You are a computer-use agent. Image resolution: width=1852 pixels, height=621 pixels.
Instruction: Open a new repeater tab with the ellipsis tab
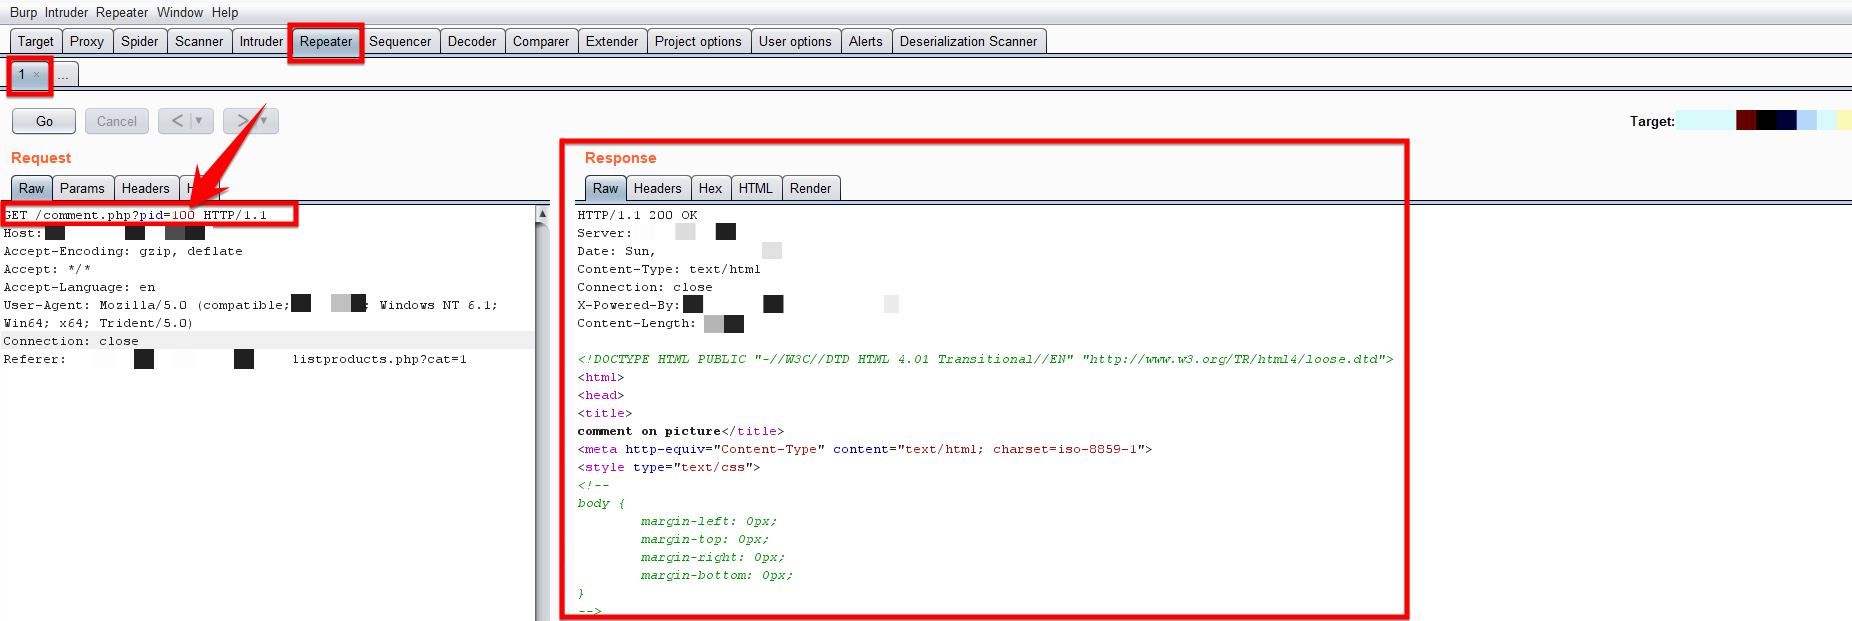click(x=63, y=75)
